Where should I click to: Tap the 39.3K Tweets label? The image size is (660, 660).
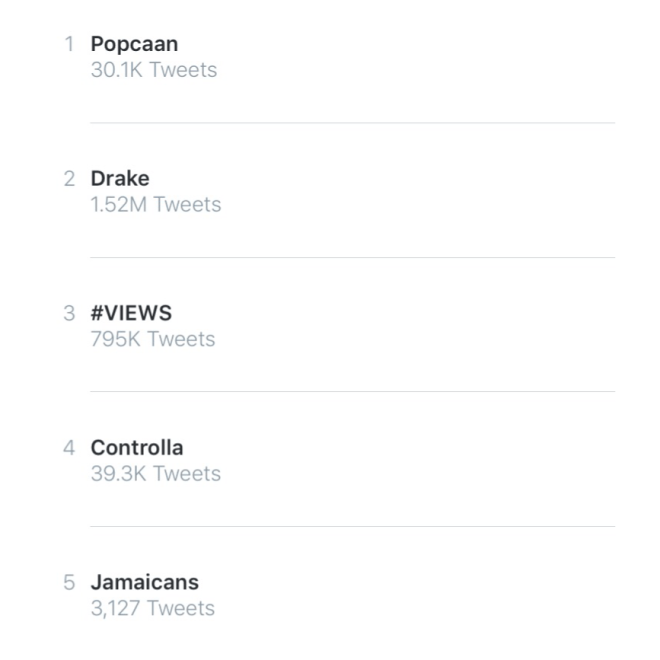[155, 473]
